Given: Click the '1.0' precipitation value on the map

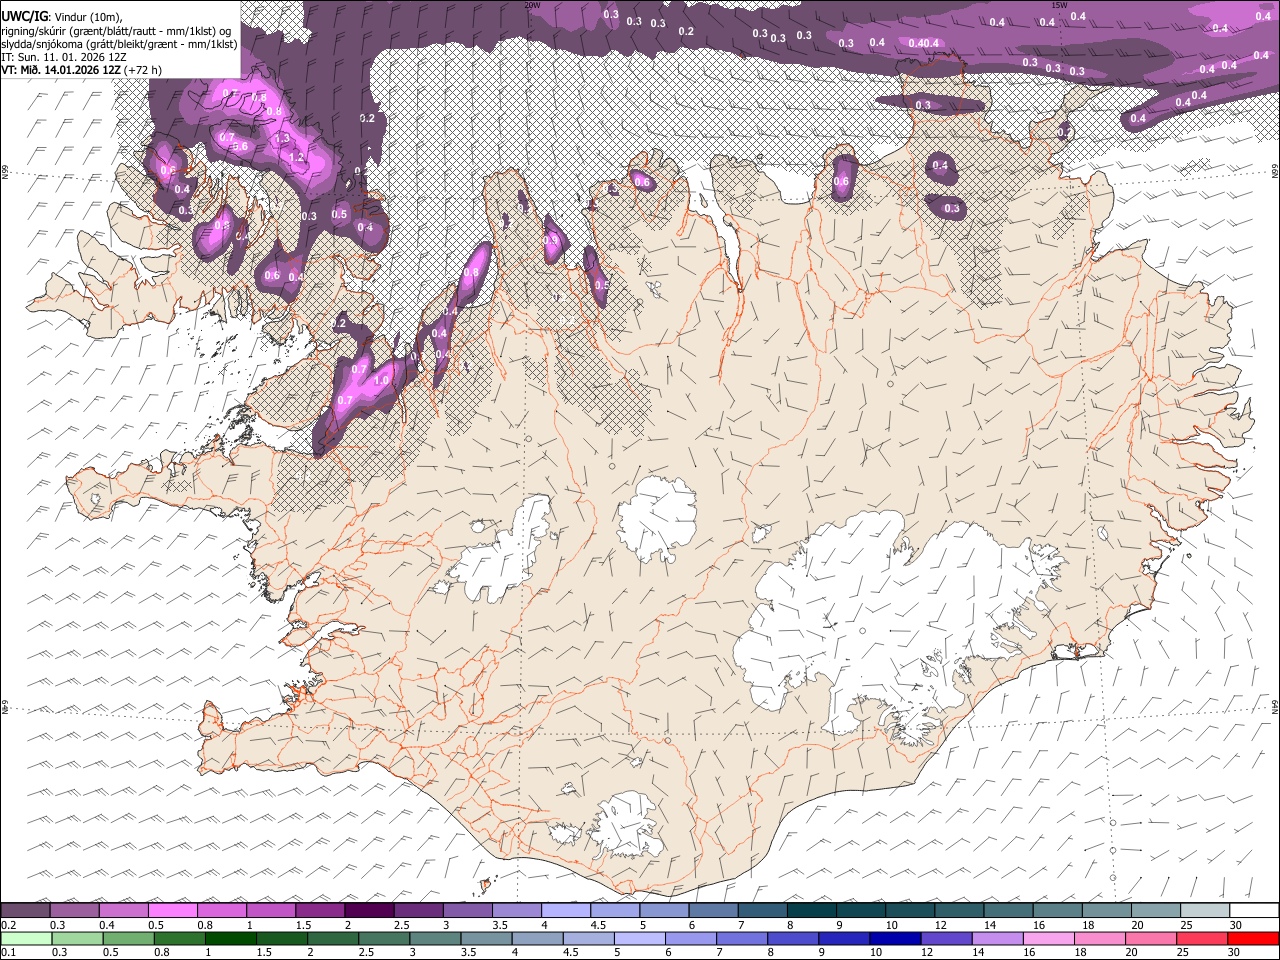Looking at the screenshot, I should click(381, 380).
